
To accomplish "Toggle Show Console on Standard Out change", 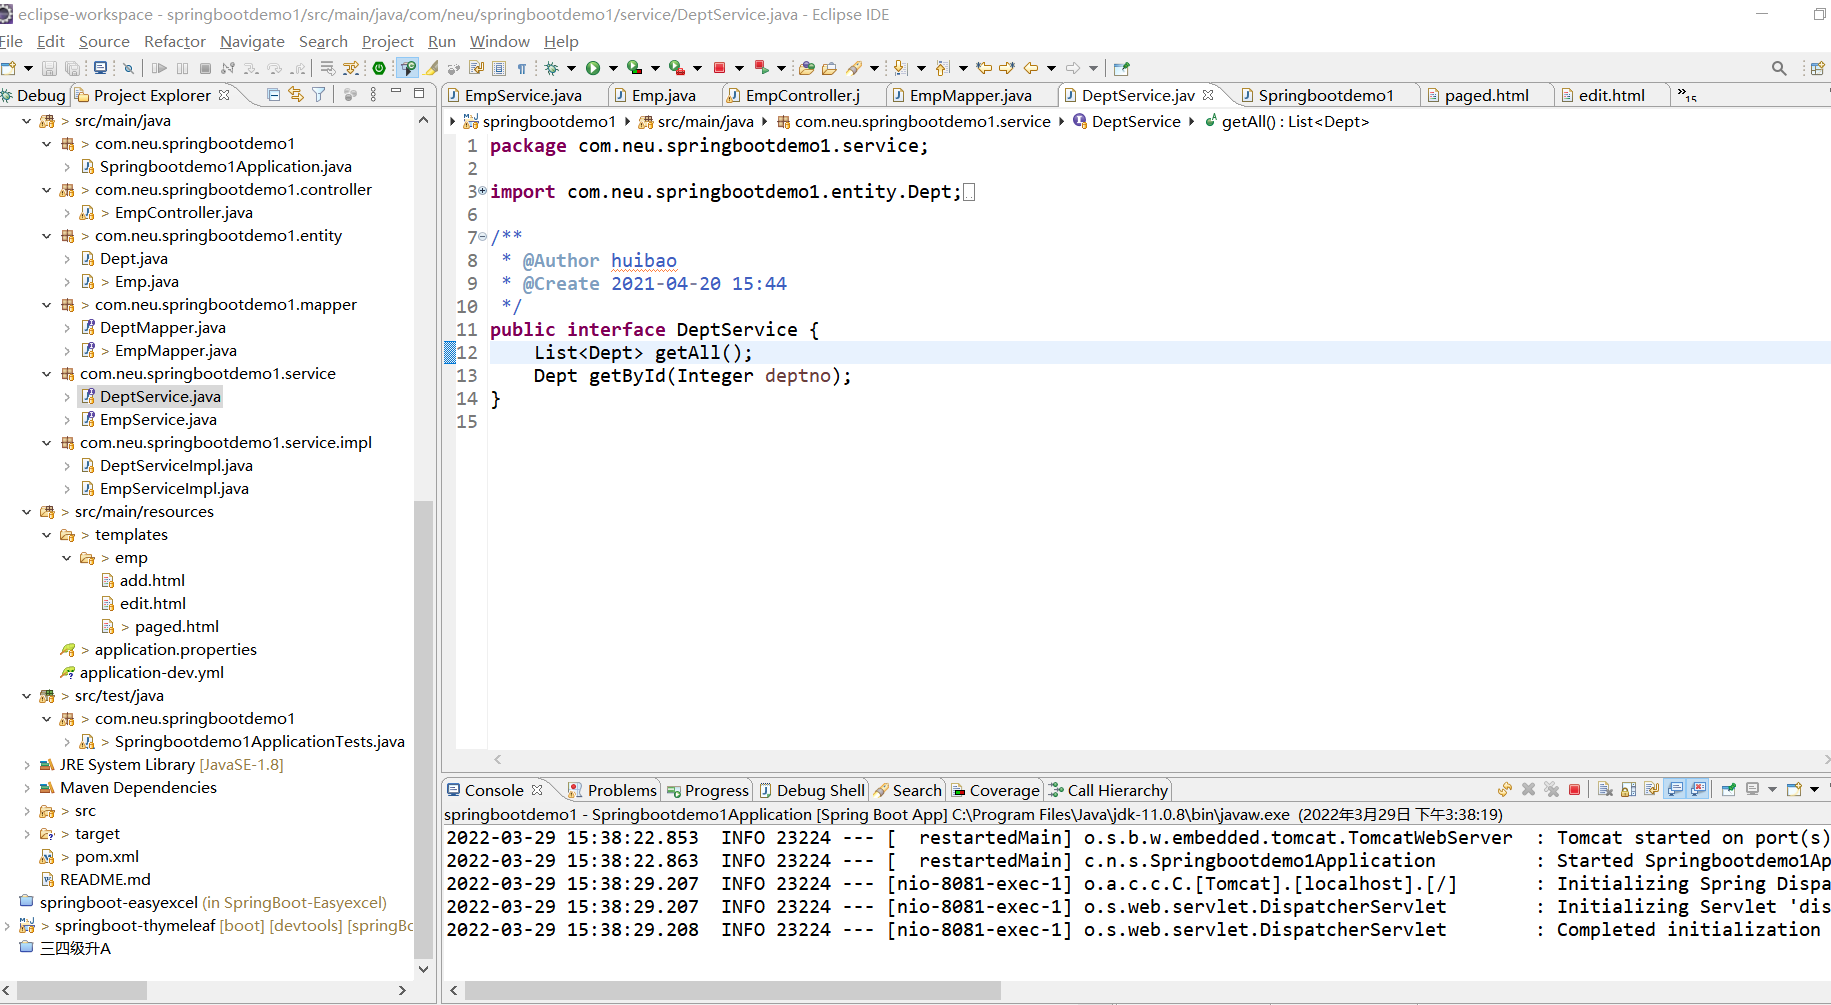I will click(x=1676, y=790).
